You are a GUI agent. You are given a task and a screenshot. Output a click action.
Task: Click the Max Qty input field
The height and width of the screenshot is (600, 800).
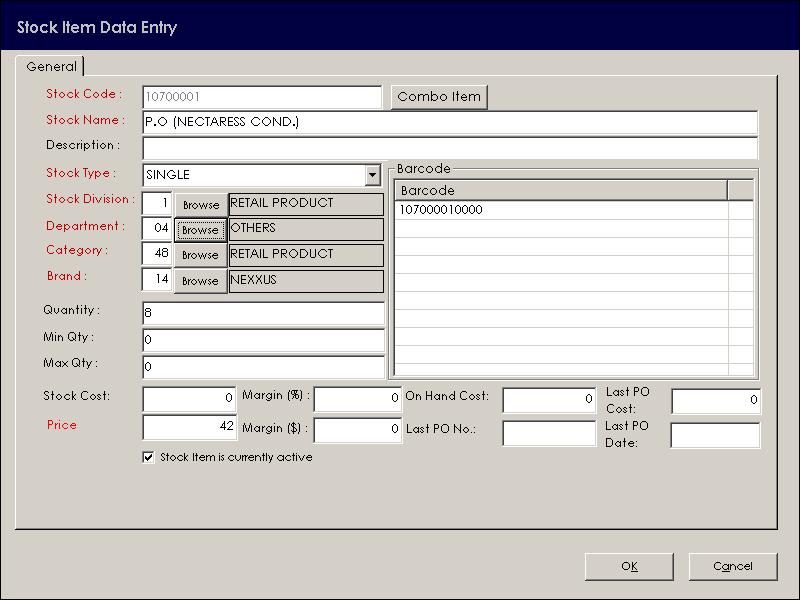tap(263, 367)
